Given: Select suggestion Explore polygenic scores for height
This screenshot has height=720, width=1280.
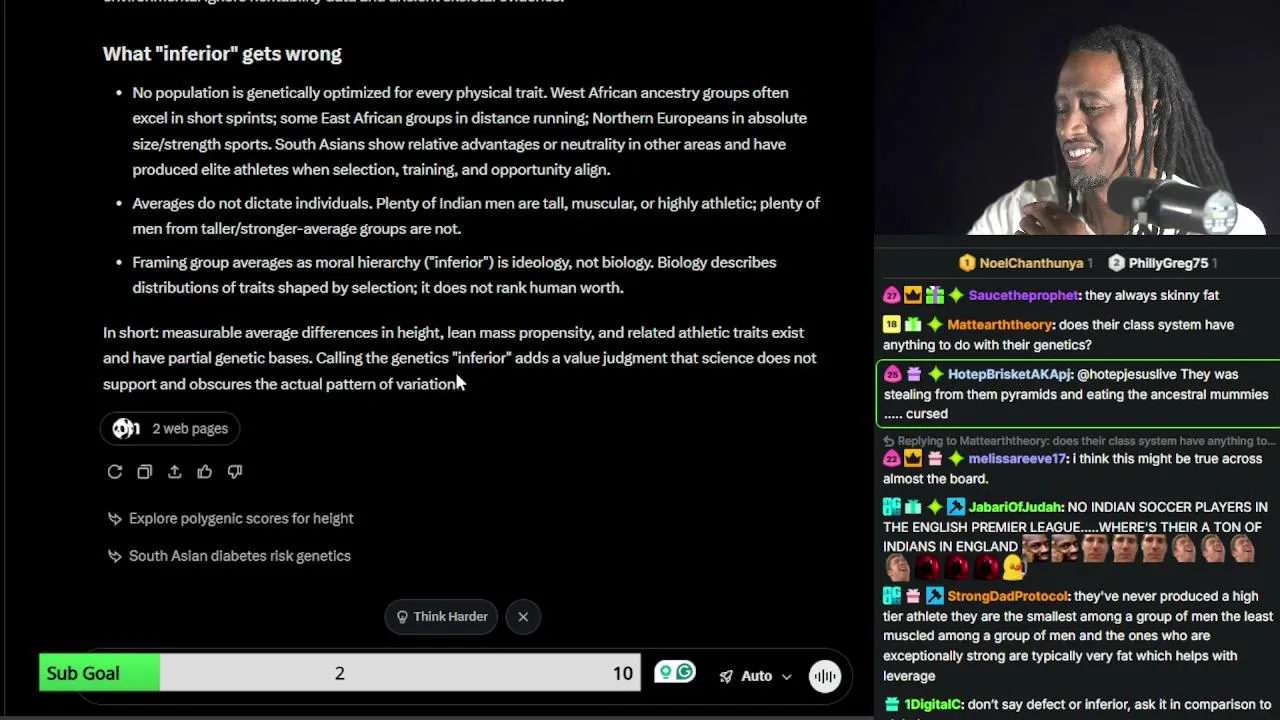Looking at the screenshot, I should [230, 518].
